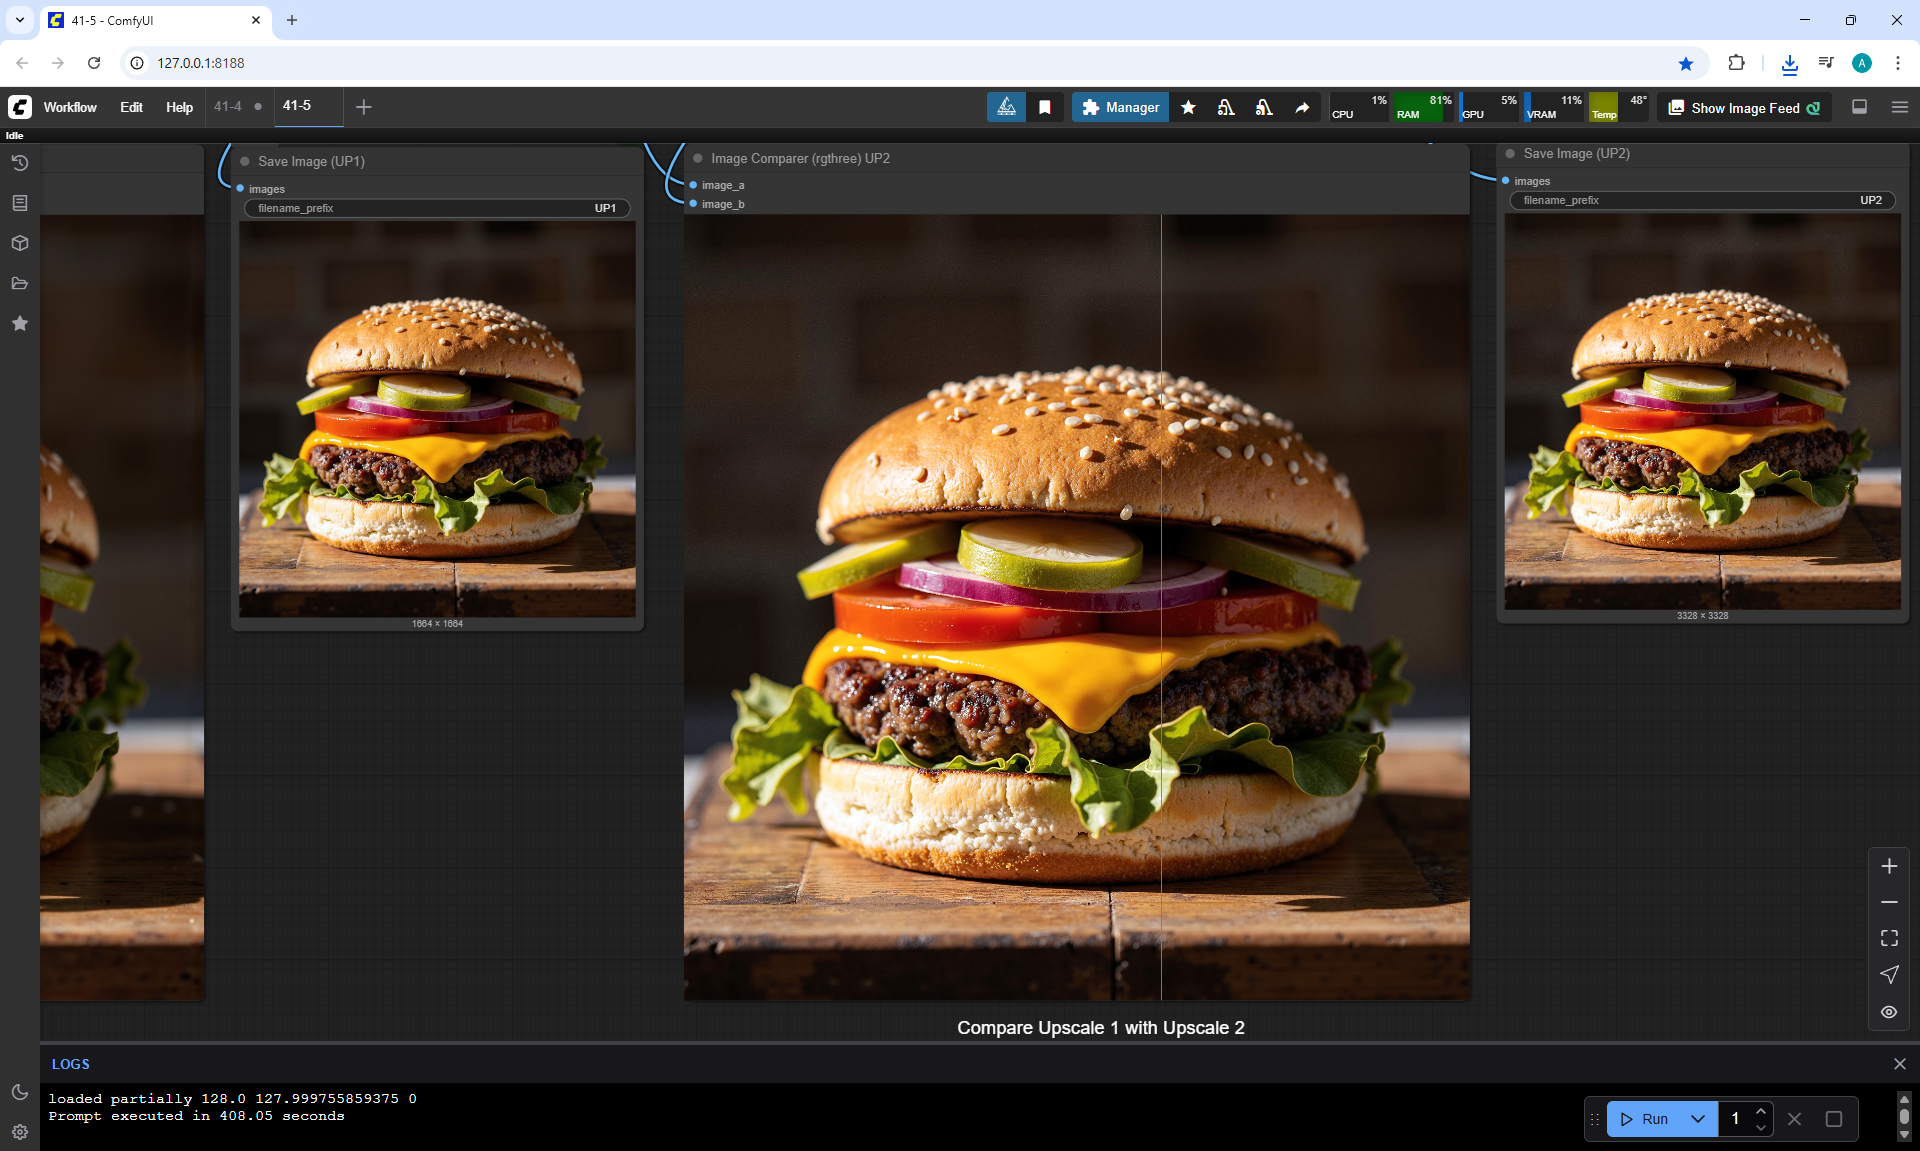Switch to the 41-4 workflow tab
This screenshot has width=1920, height=1151.
228,106
